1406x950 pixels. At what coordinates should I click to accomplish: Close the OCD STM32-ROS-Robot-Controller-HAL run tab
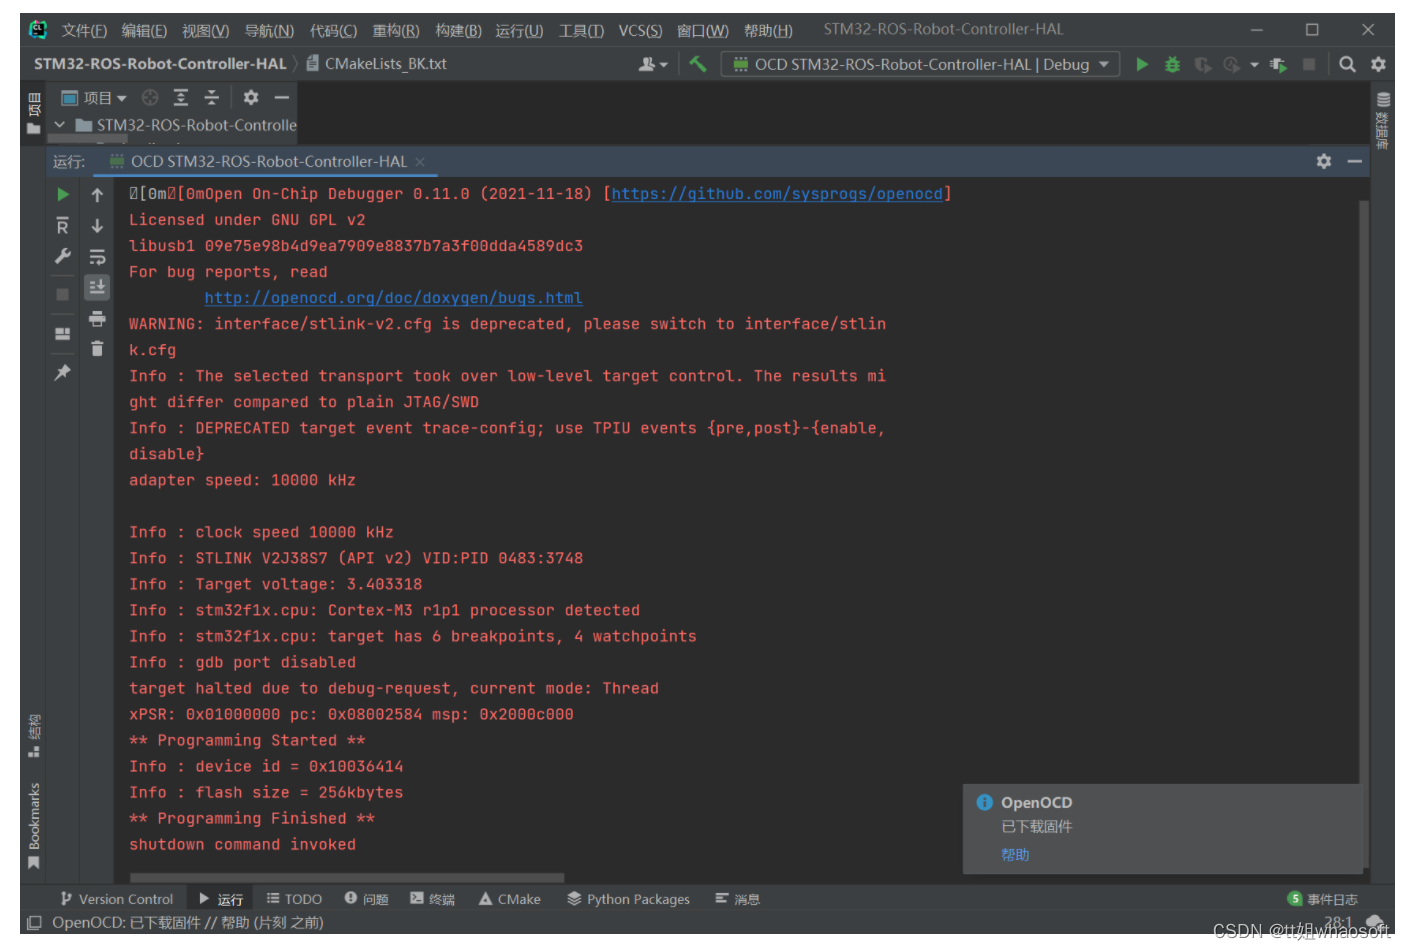pos(420,162)
